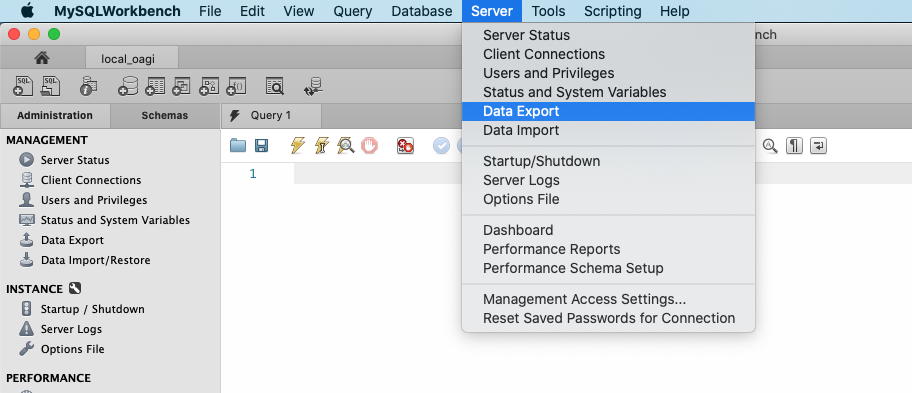Open the View menu
The height and width of the screenshot is (393, 912).
coord(299,11)
